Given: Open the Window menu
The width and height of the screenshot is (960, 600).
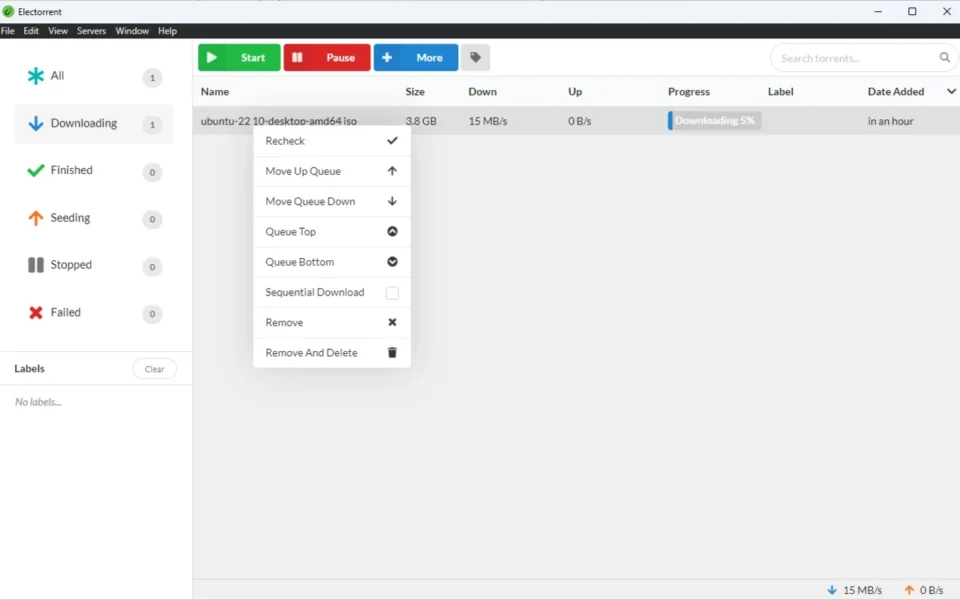Looking at the screenshot, I should 132,31.
